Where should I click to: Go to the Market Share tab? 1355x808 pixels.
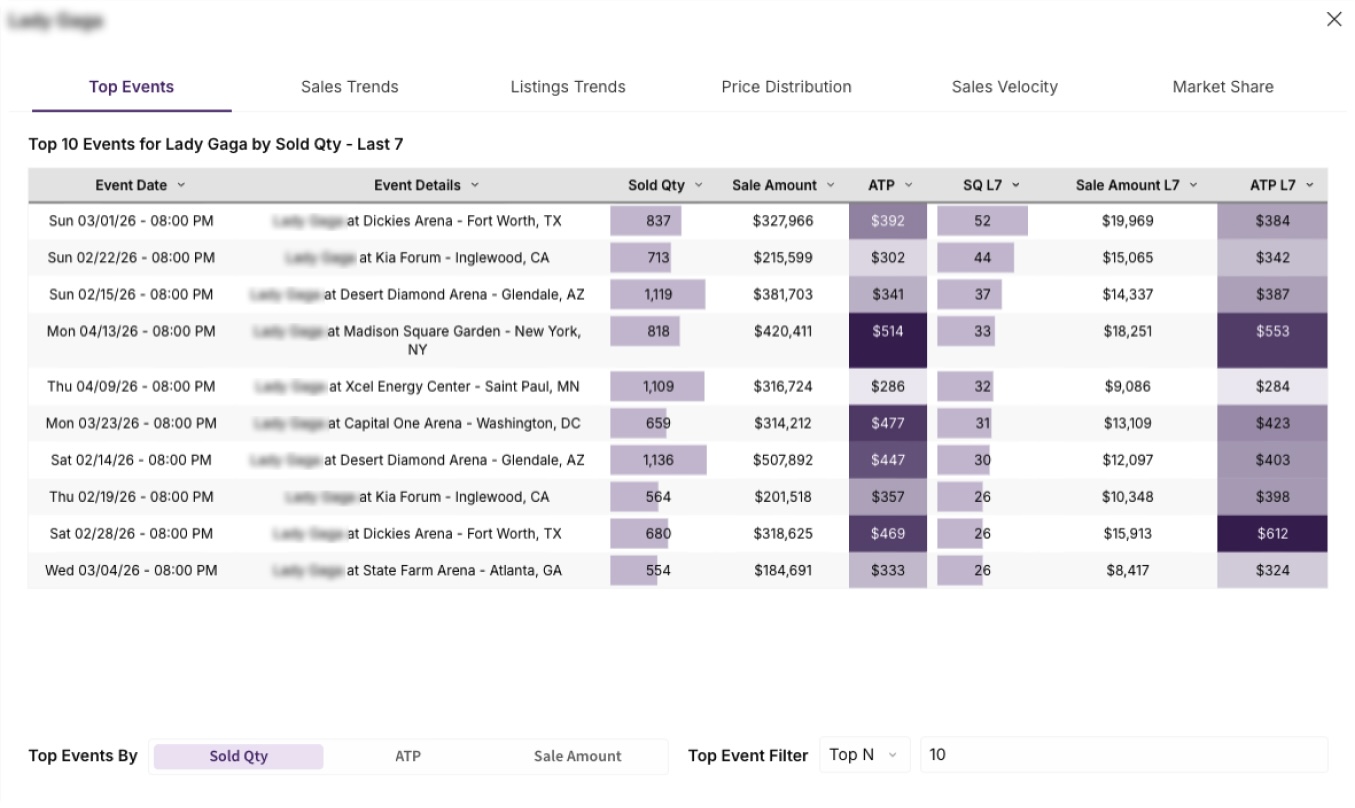tap(1222, 87)
